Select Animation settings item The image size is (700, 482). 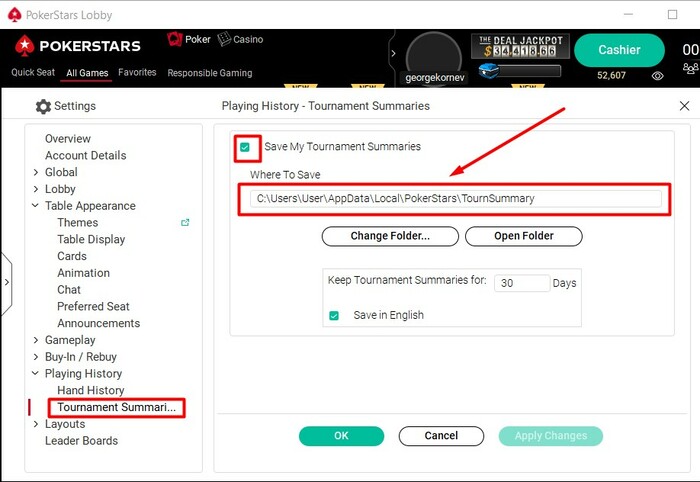[83, 273]
